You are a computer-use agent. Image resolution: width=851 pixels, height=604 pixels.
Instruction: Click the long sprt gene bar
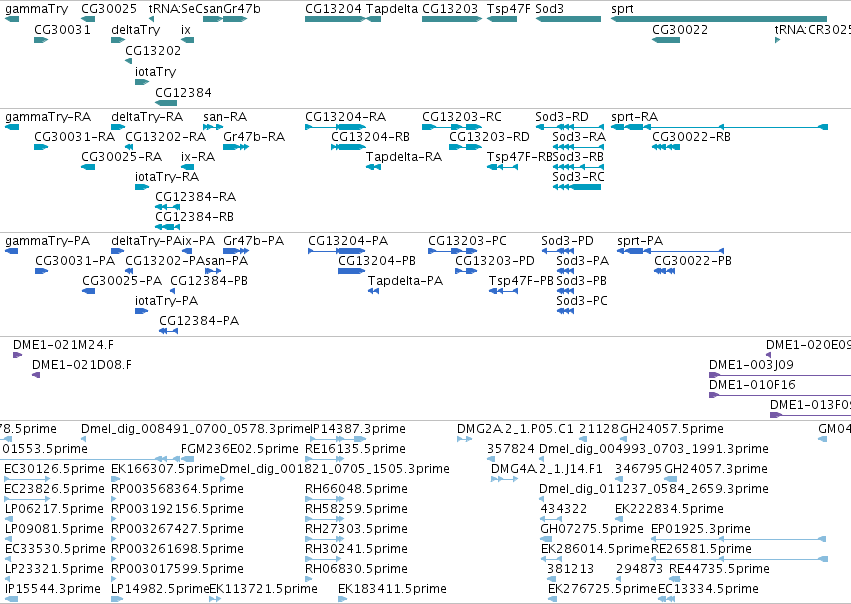coord(719,19)
